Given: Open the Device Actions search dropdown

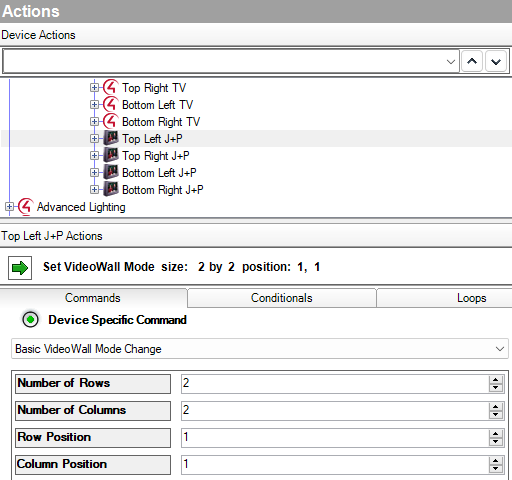Looking at the screenshot, I should pos(451,62).
